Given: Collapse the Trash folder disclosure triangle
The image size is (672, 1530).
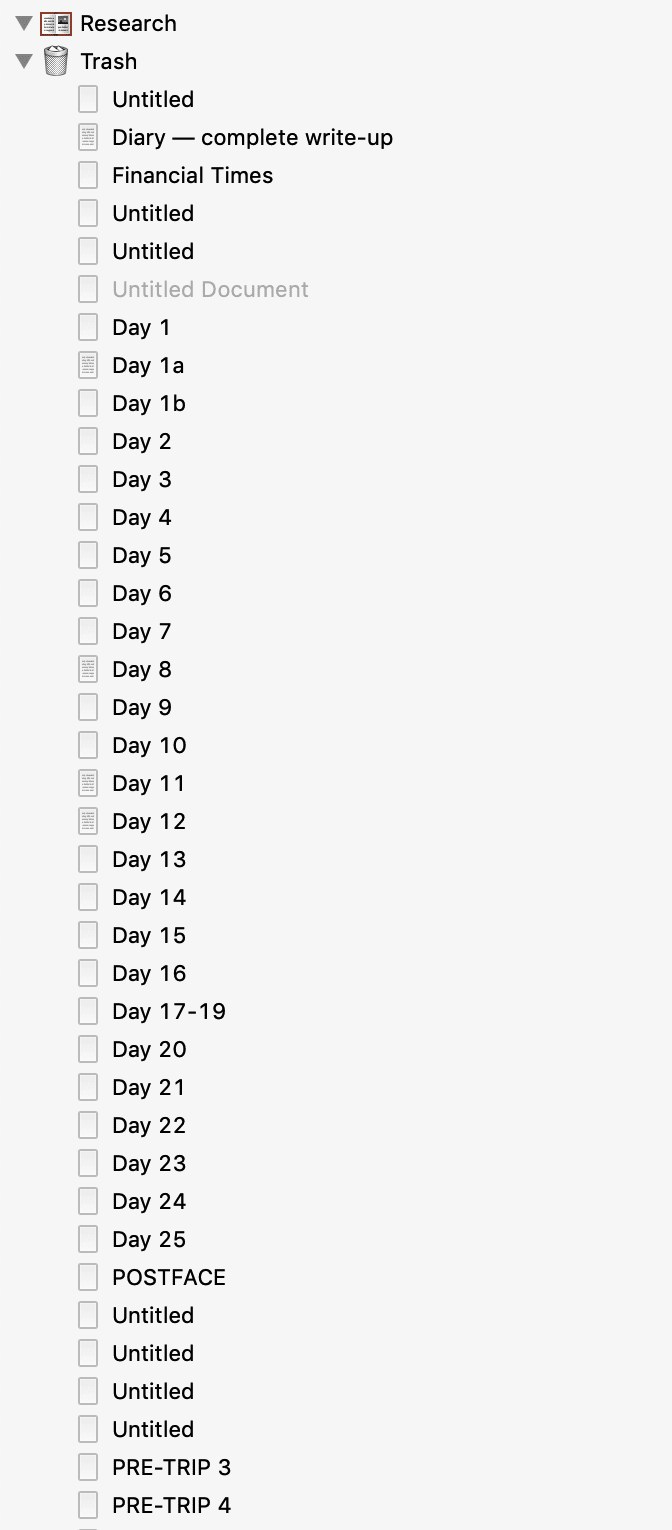Looking at the screenshot, I should (24, 61).
